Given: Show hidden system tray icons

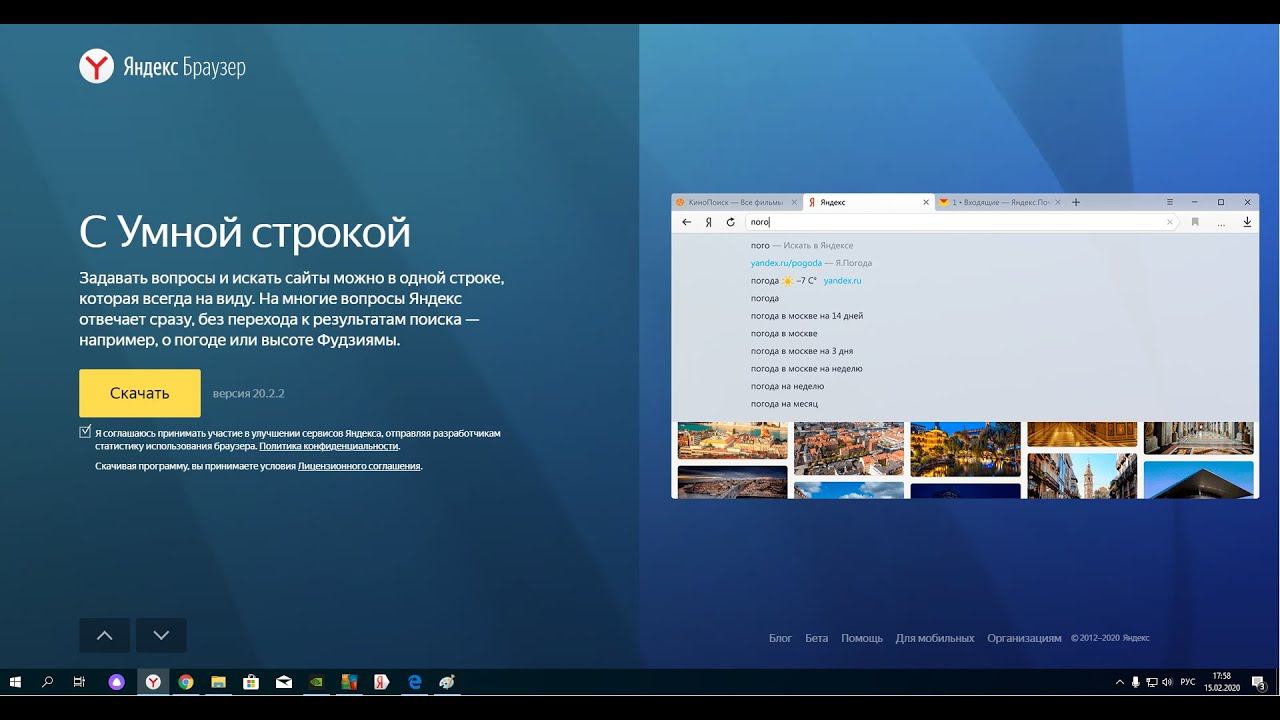Looking at the screenshot, I should pyautogui.click(x=1119, y=682).
